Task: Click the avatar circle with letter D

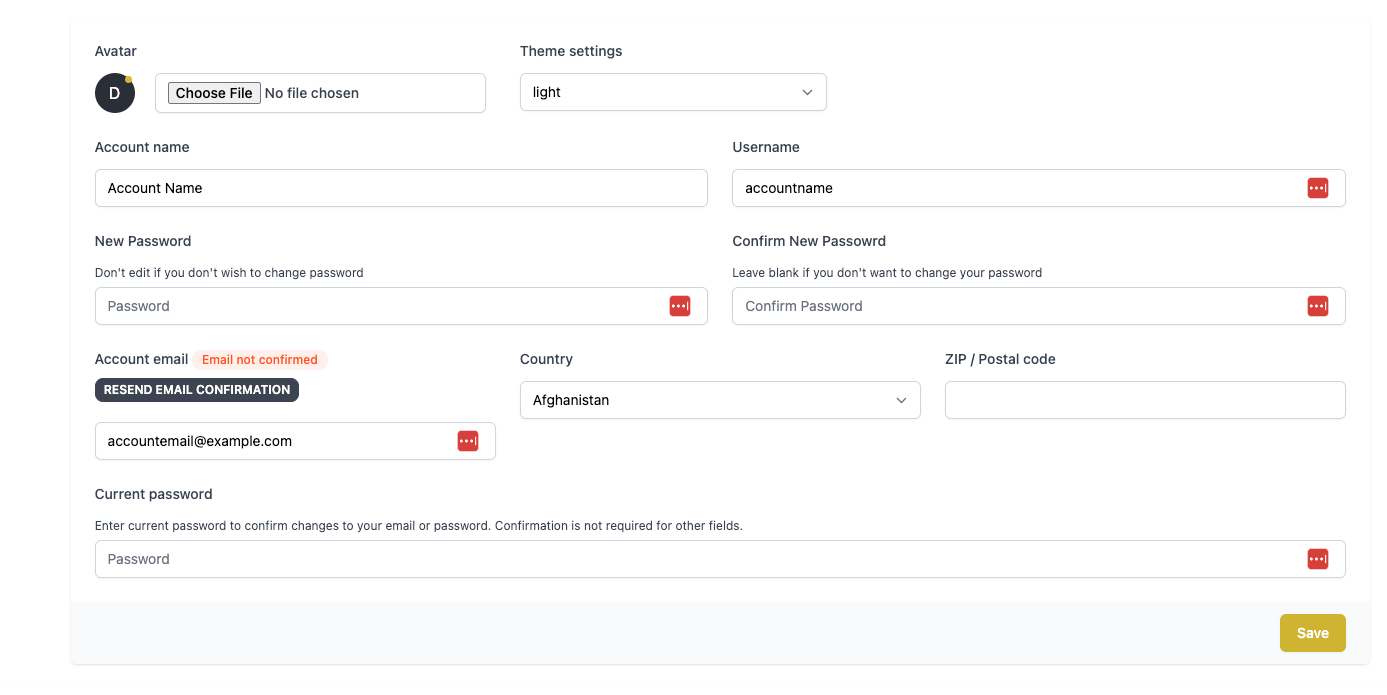Action: tap(115, 93)
